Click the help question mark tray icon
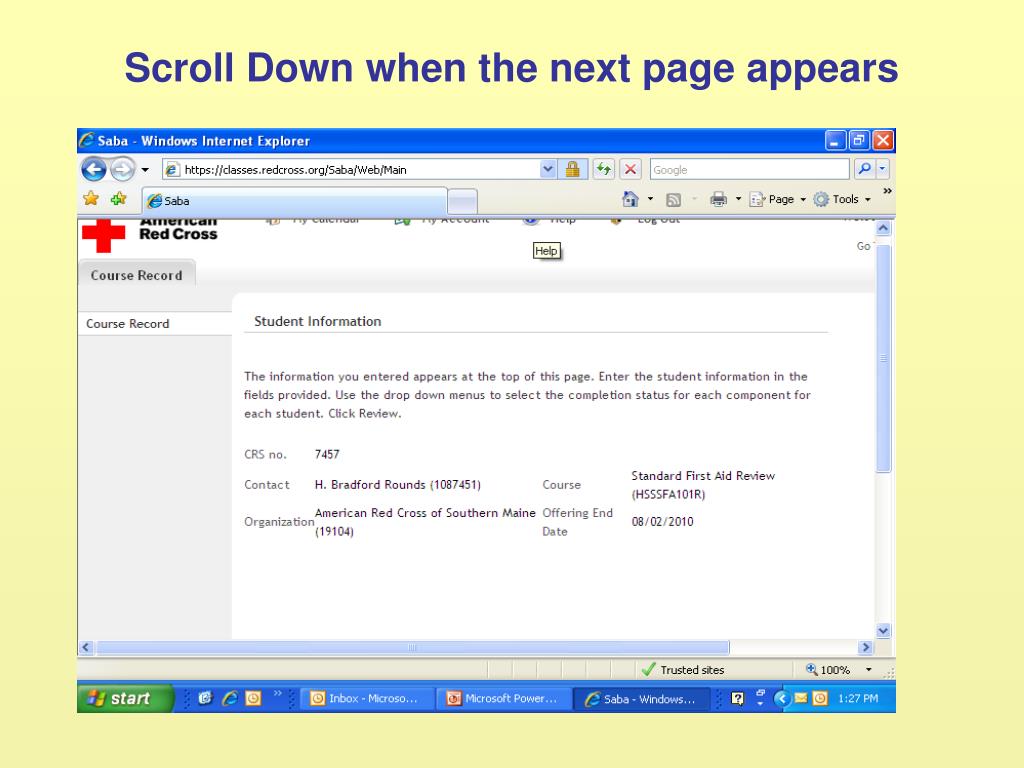This screenshot has height=768, width=1024. click(x=737, y=699)
